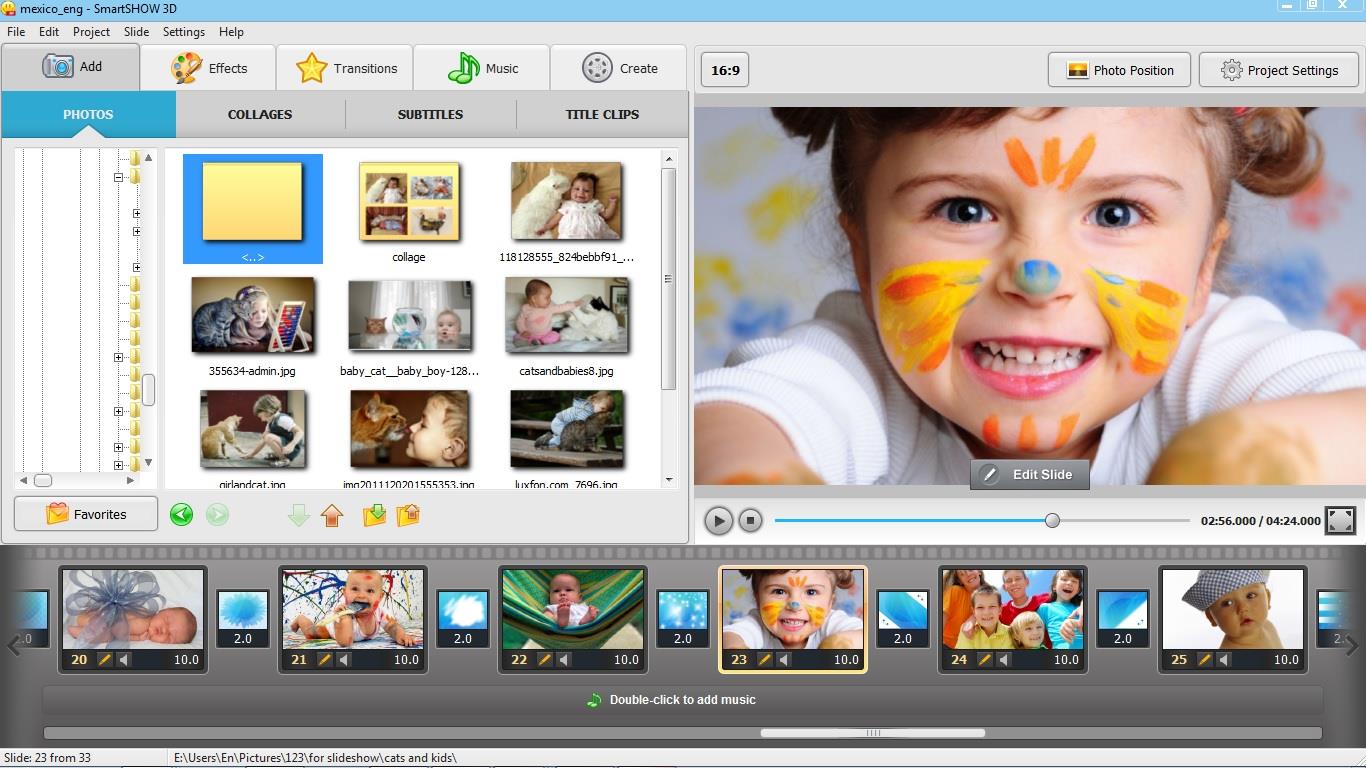Remove slide with the orange up arrow
The image size is (1366, 768).
332,515
